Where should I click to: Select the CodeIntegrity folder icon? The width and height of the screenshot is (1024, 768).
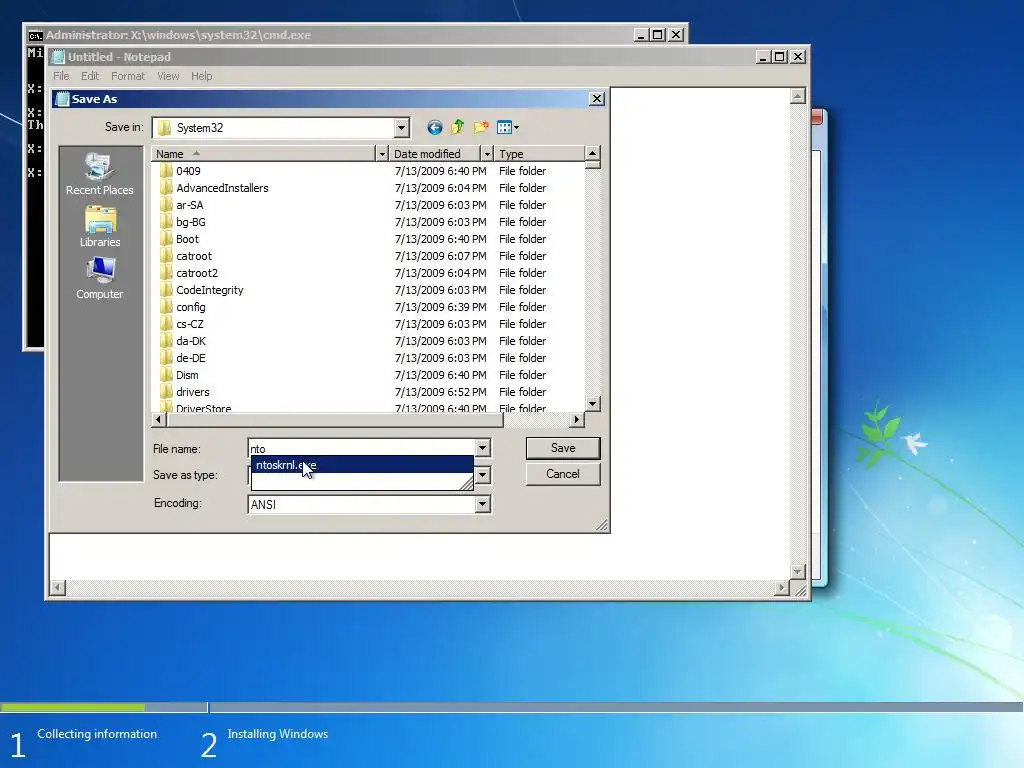coord(167,289)
